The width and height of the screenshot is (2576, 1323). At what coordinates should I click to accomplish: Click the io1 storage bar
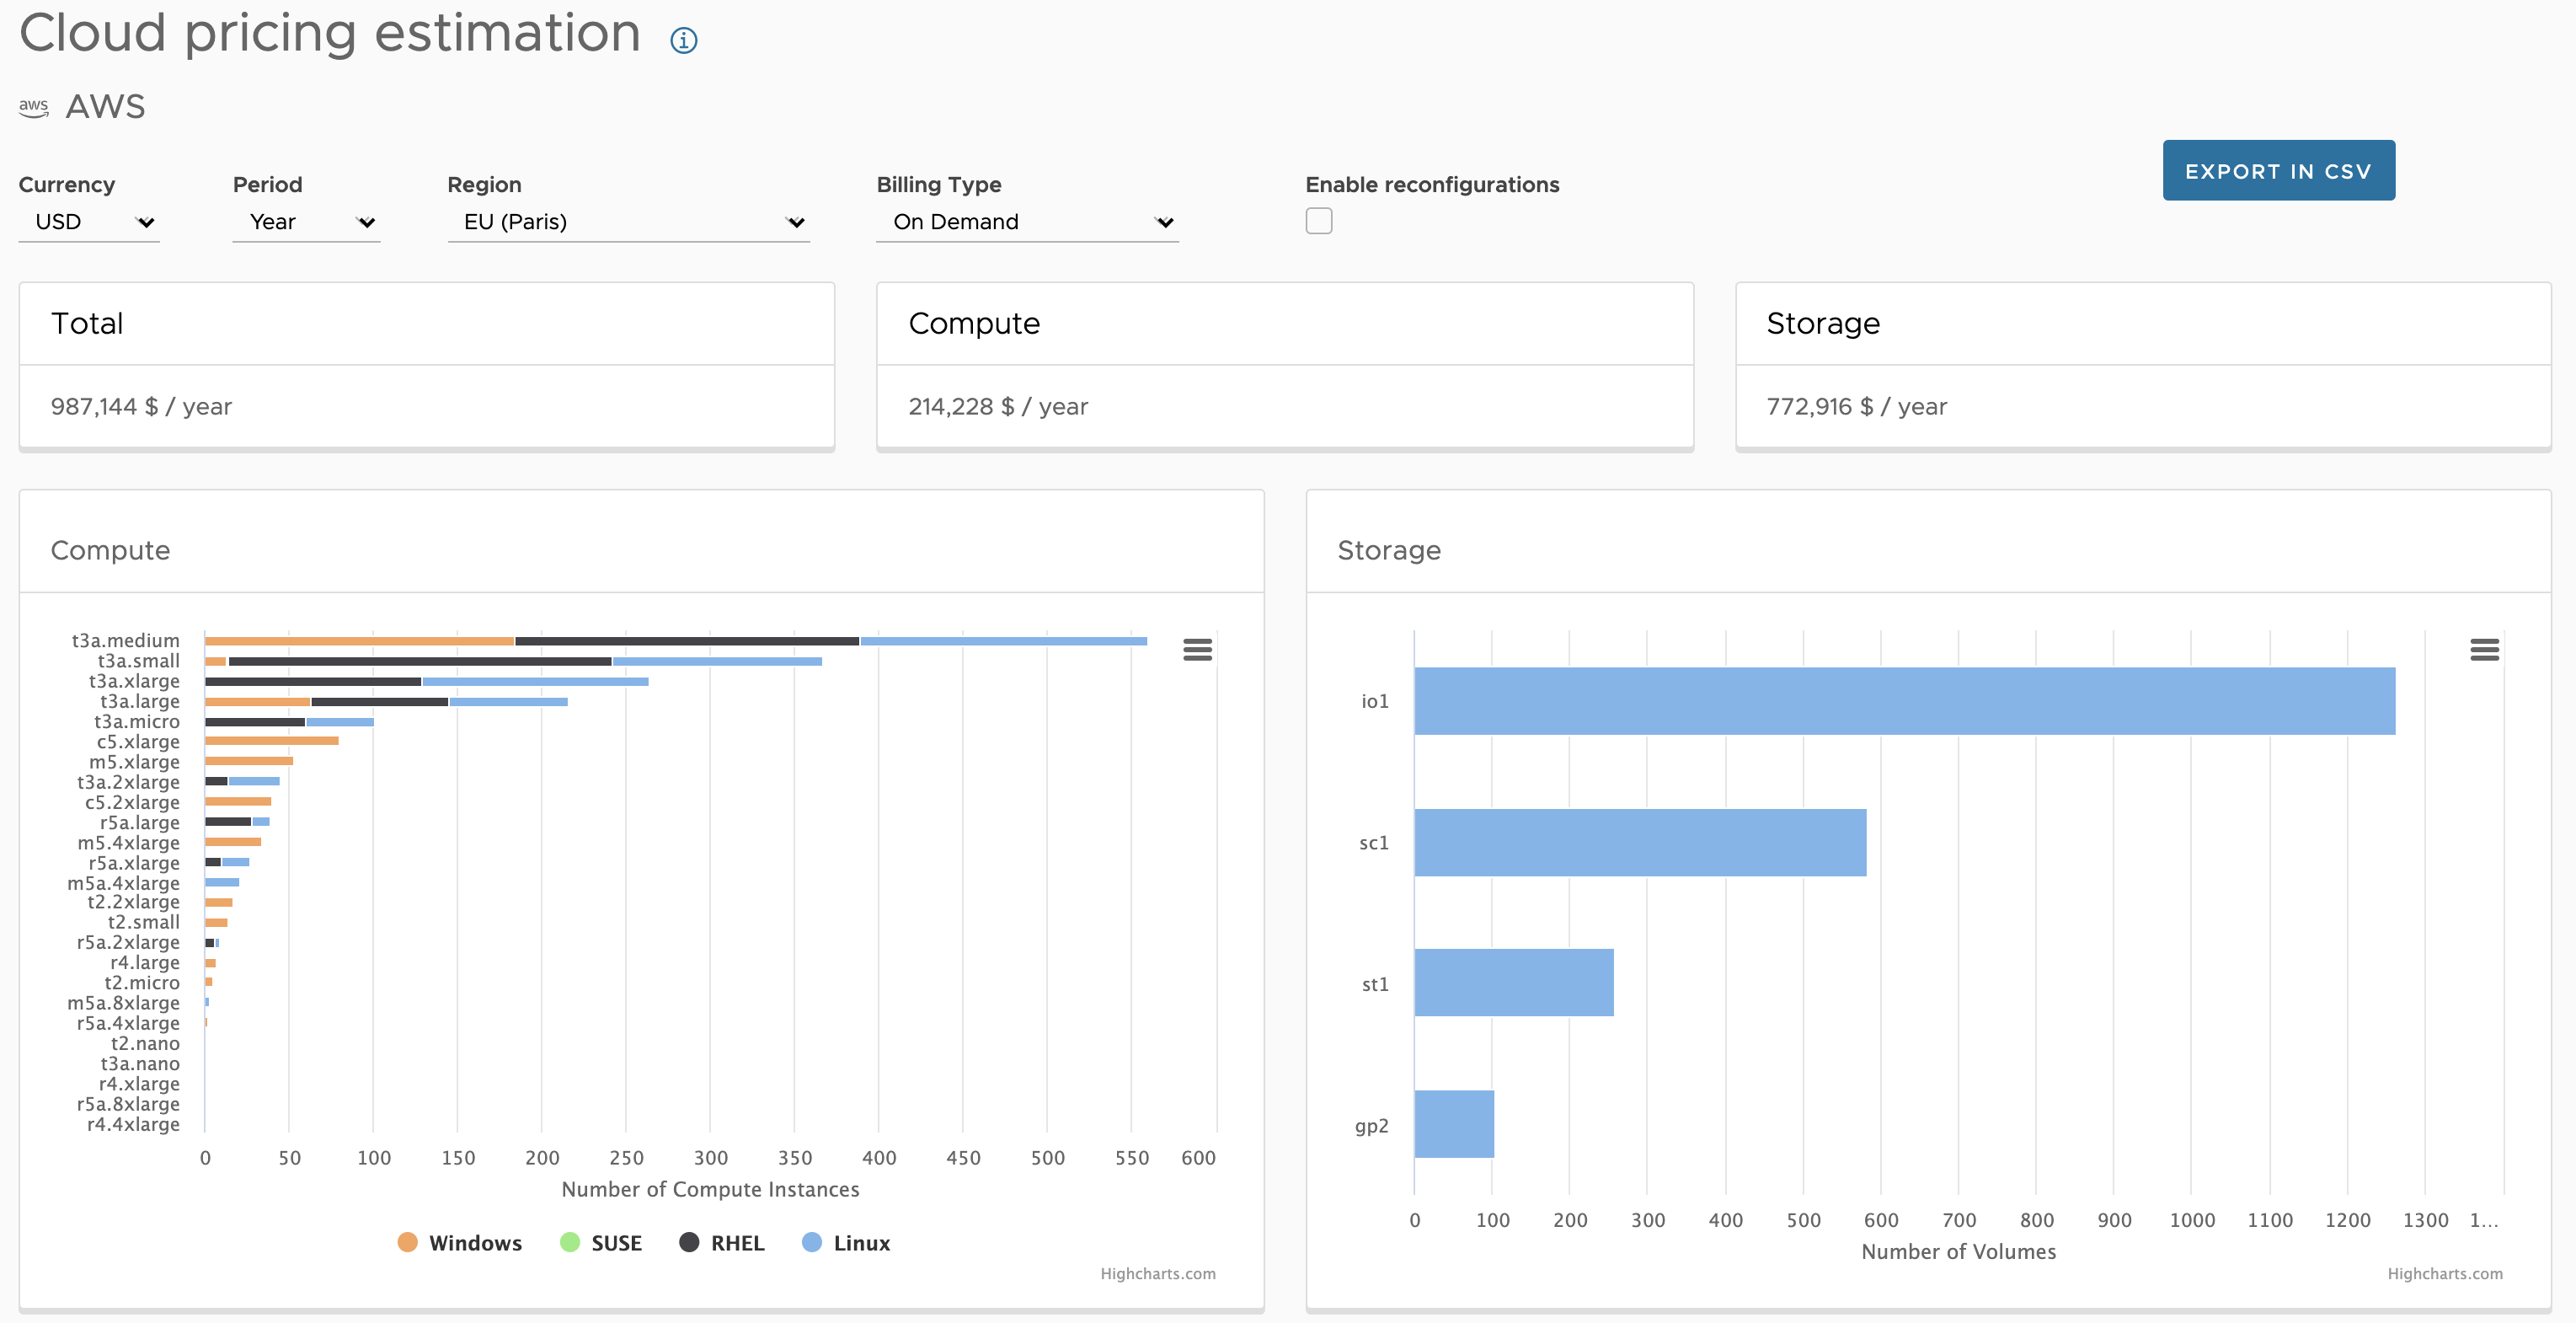click(1903, 701)
